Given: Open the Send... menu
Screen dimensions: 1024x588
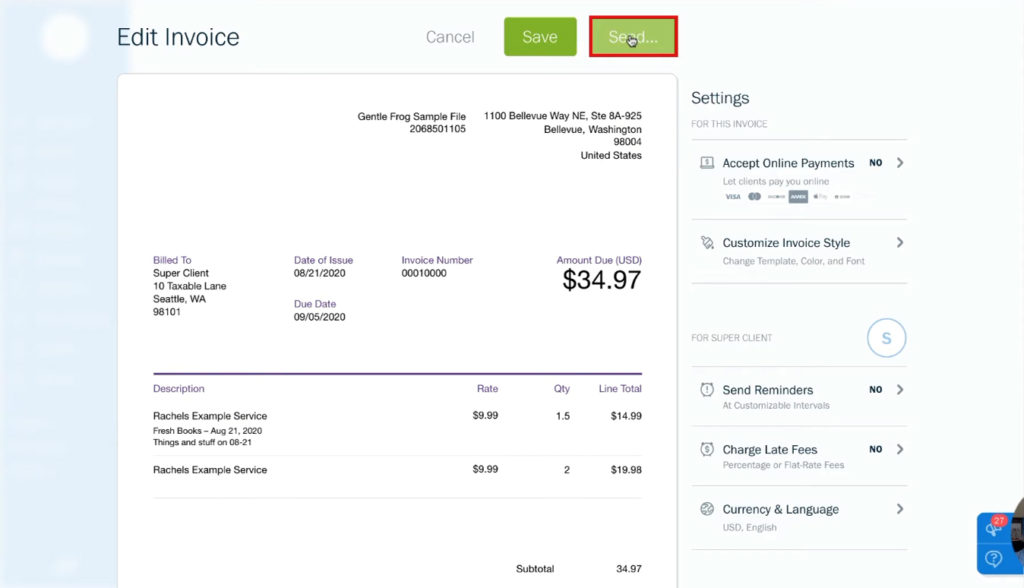Looking at the screenshot, I should (x=633, y=36).
